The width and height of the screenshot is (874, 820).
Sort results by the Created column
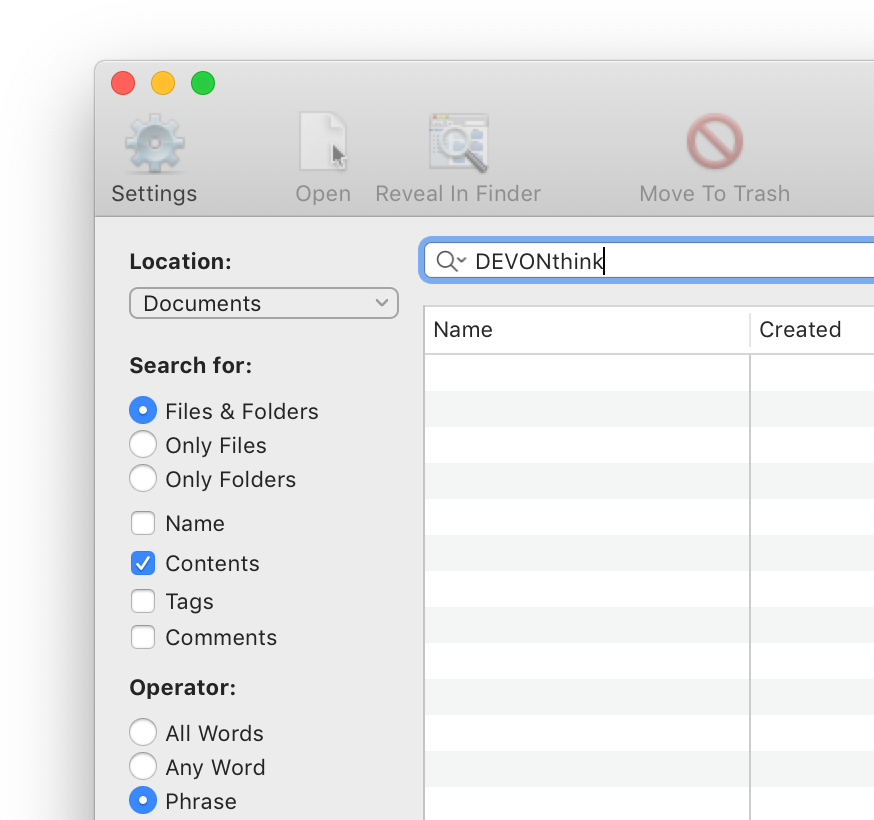pyautogui.click(x=813, y=329)
